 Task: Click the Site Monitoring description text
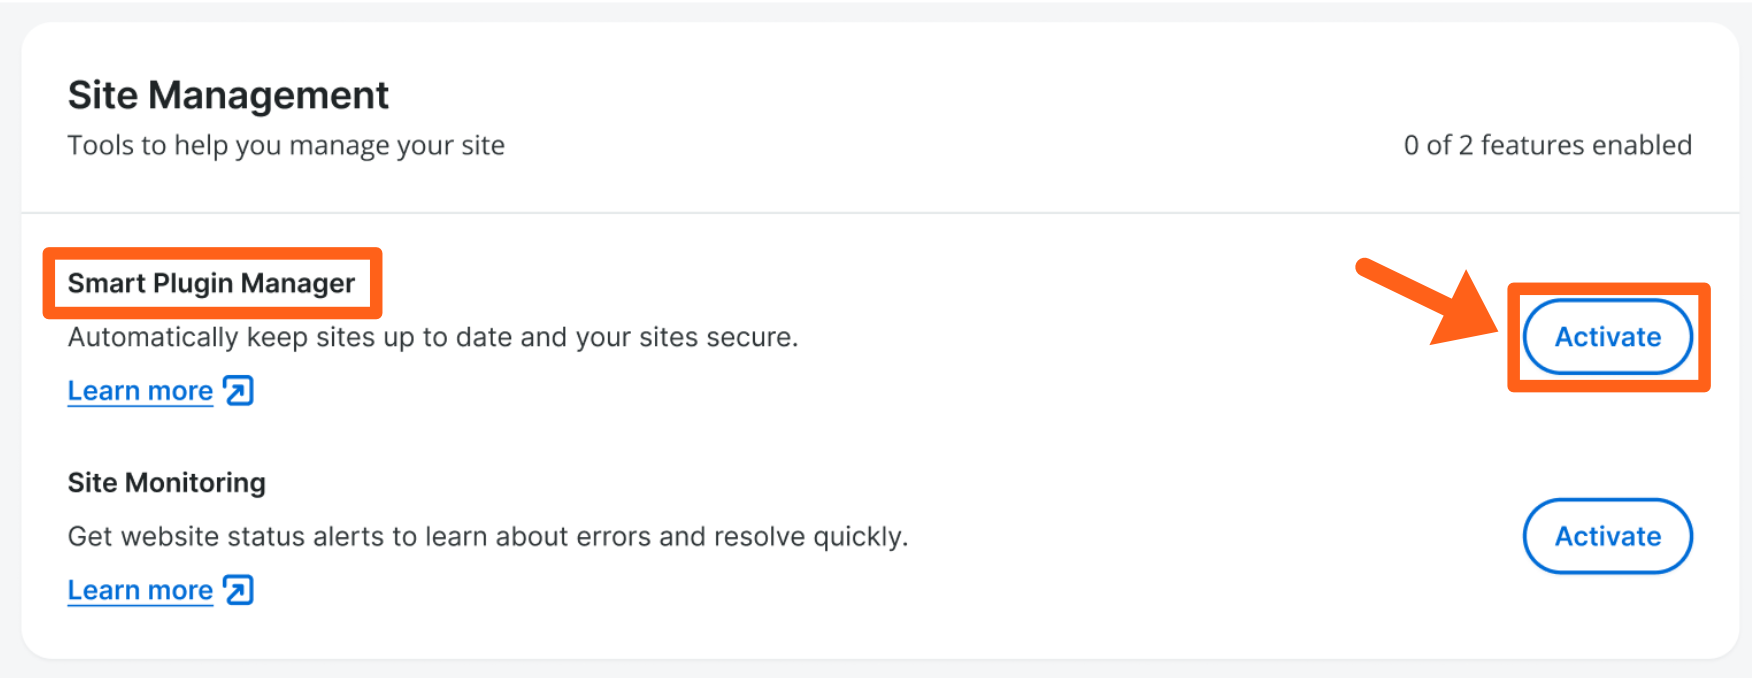click(x=487, y=537)
